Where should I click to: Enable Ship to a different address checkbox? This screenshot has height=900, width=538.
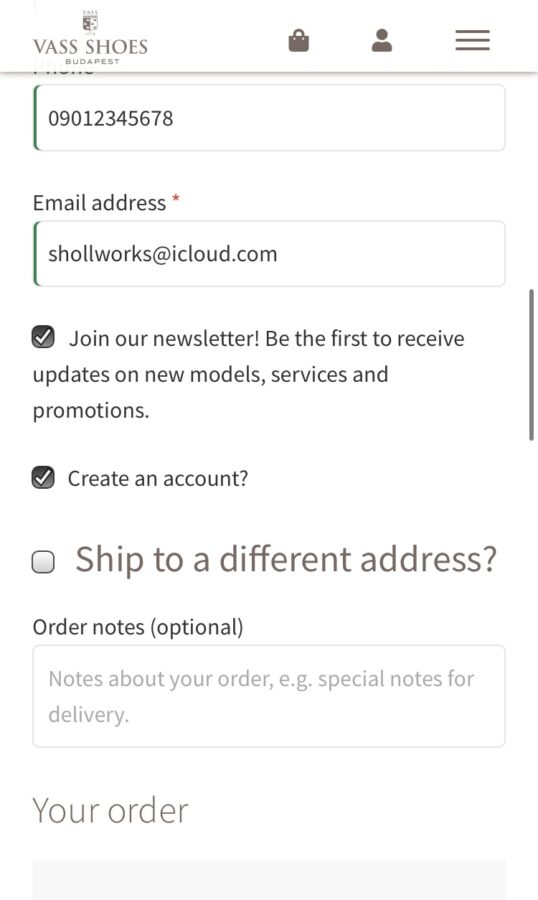click(43, 562)
